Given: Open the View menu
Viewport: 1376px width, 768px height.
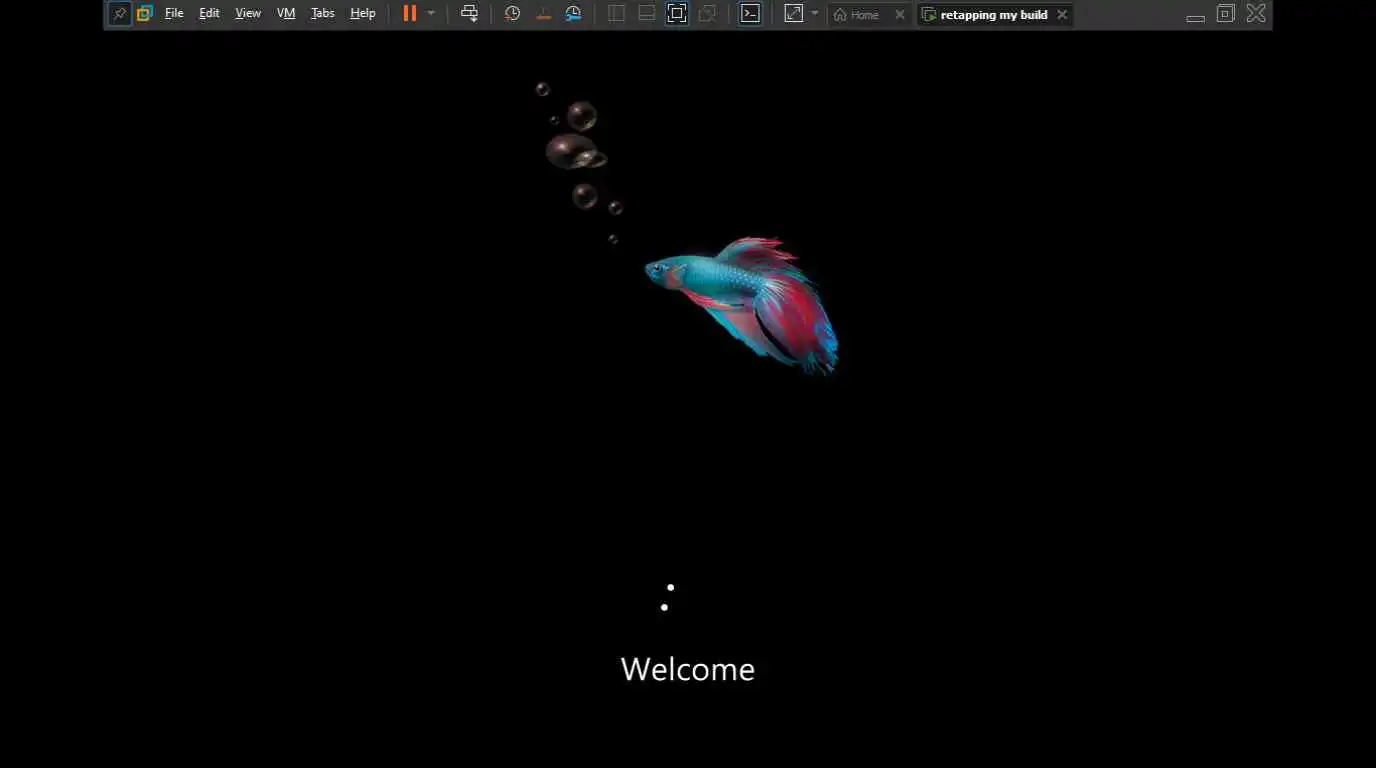Looking at the screenshot, I should pos(248,14).
